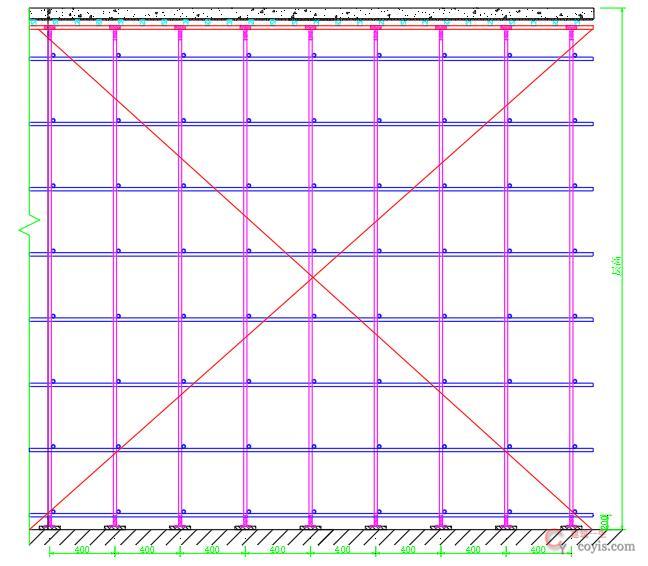Viewport: 648px width, 566px height.
Task: Select the leftmost 400 dimension label
Action: (82, 550)
